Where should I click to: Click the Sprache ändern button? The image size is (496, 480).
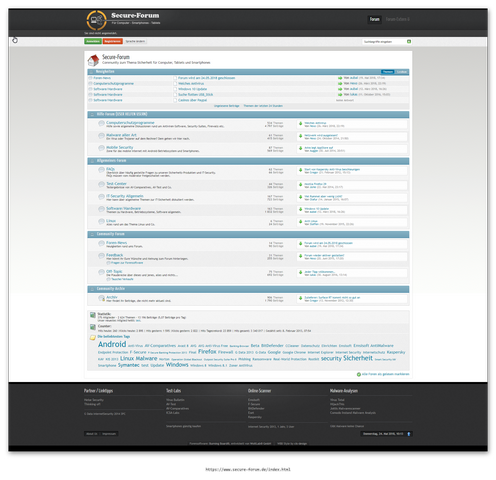tap(135, 41)
